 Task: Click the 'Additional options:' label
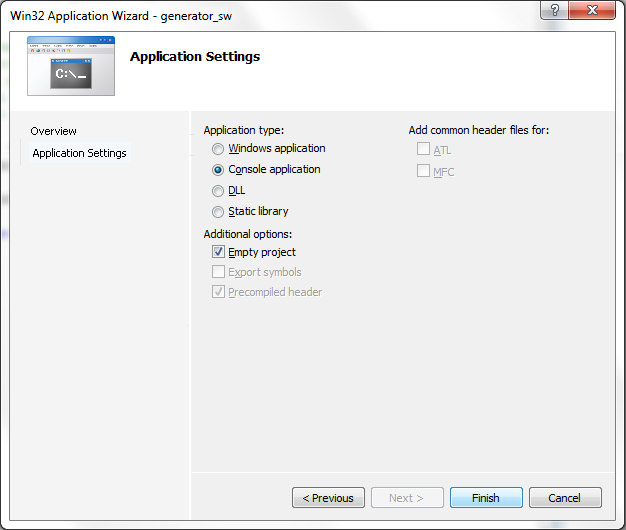(248, 234)
